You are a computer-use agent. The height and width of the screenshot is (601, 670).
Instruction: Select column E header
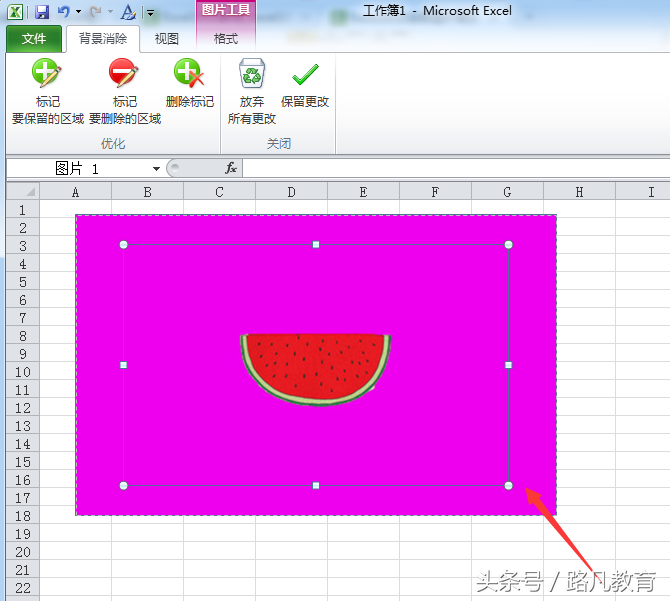pyautogui.click(x=363, y=192)
